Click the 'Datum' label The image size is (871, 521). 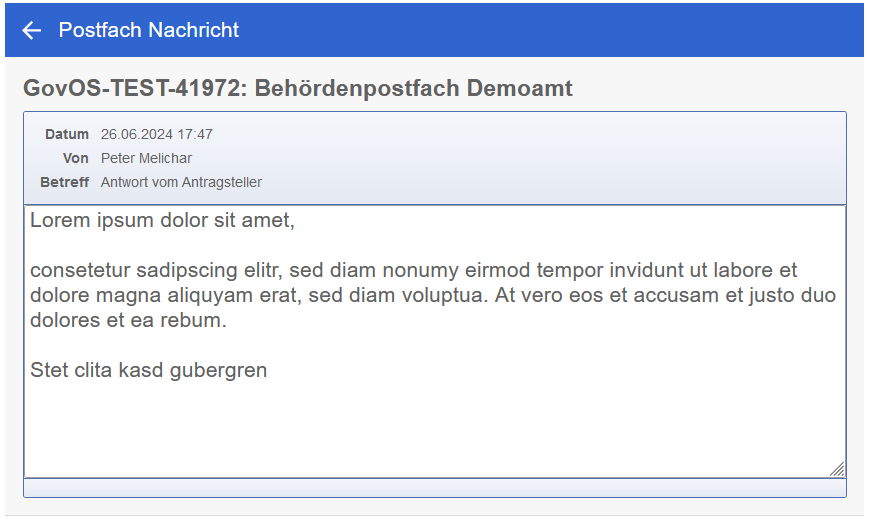click(x=67, y=134)
